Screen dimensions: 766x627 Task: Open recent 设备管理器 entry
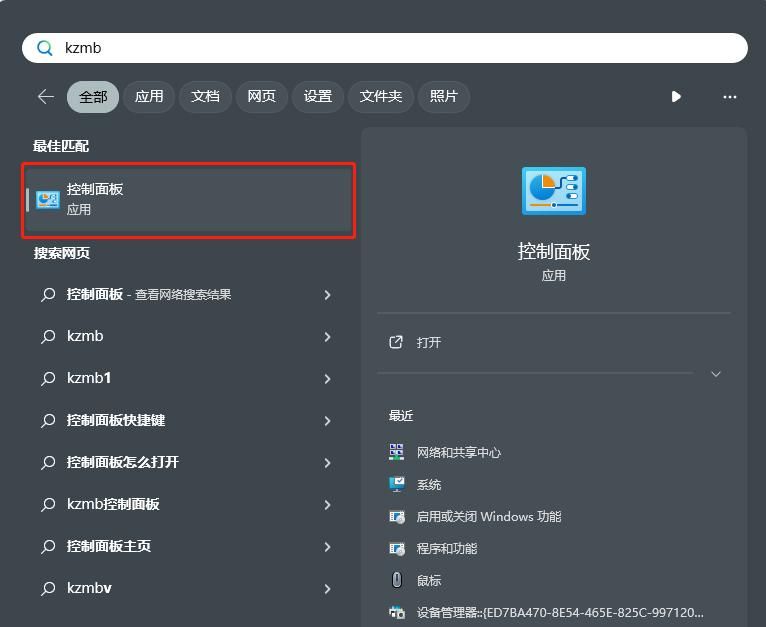tap(560, 612)
